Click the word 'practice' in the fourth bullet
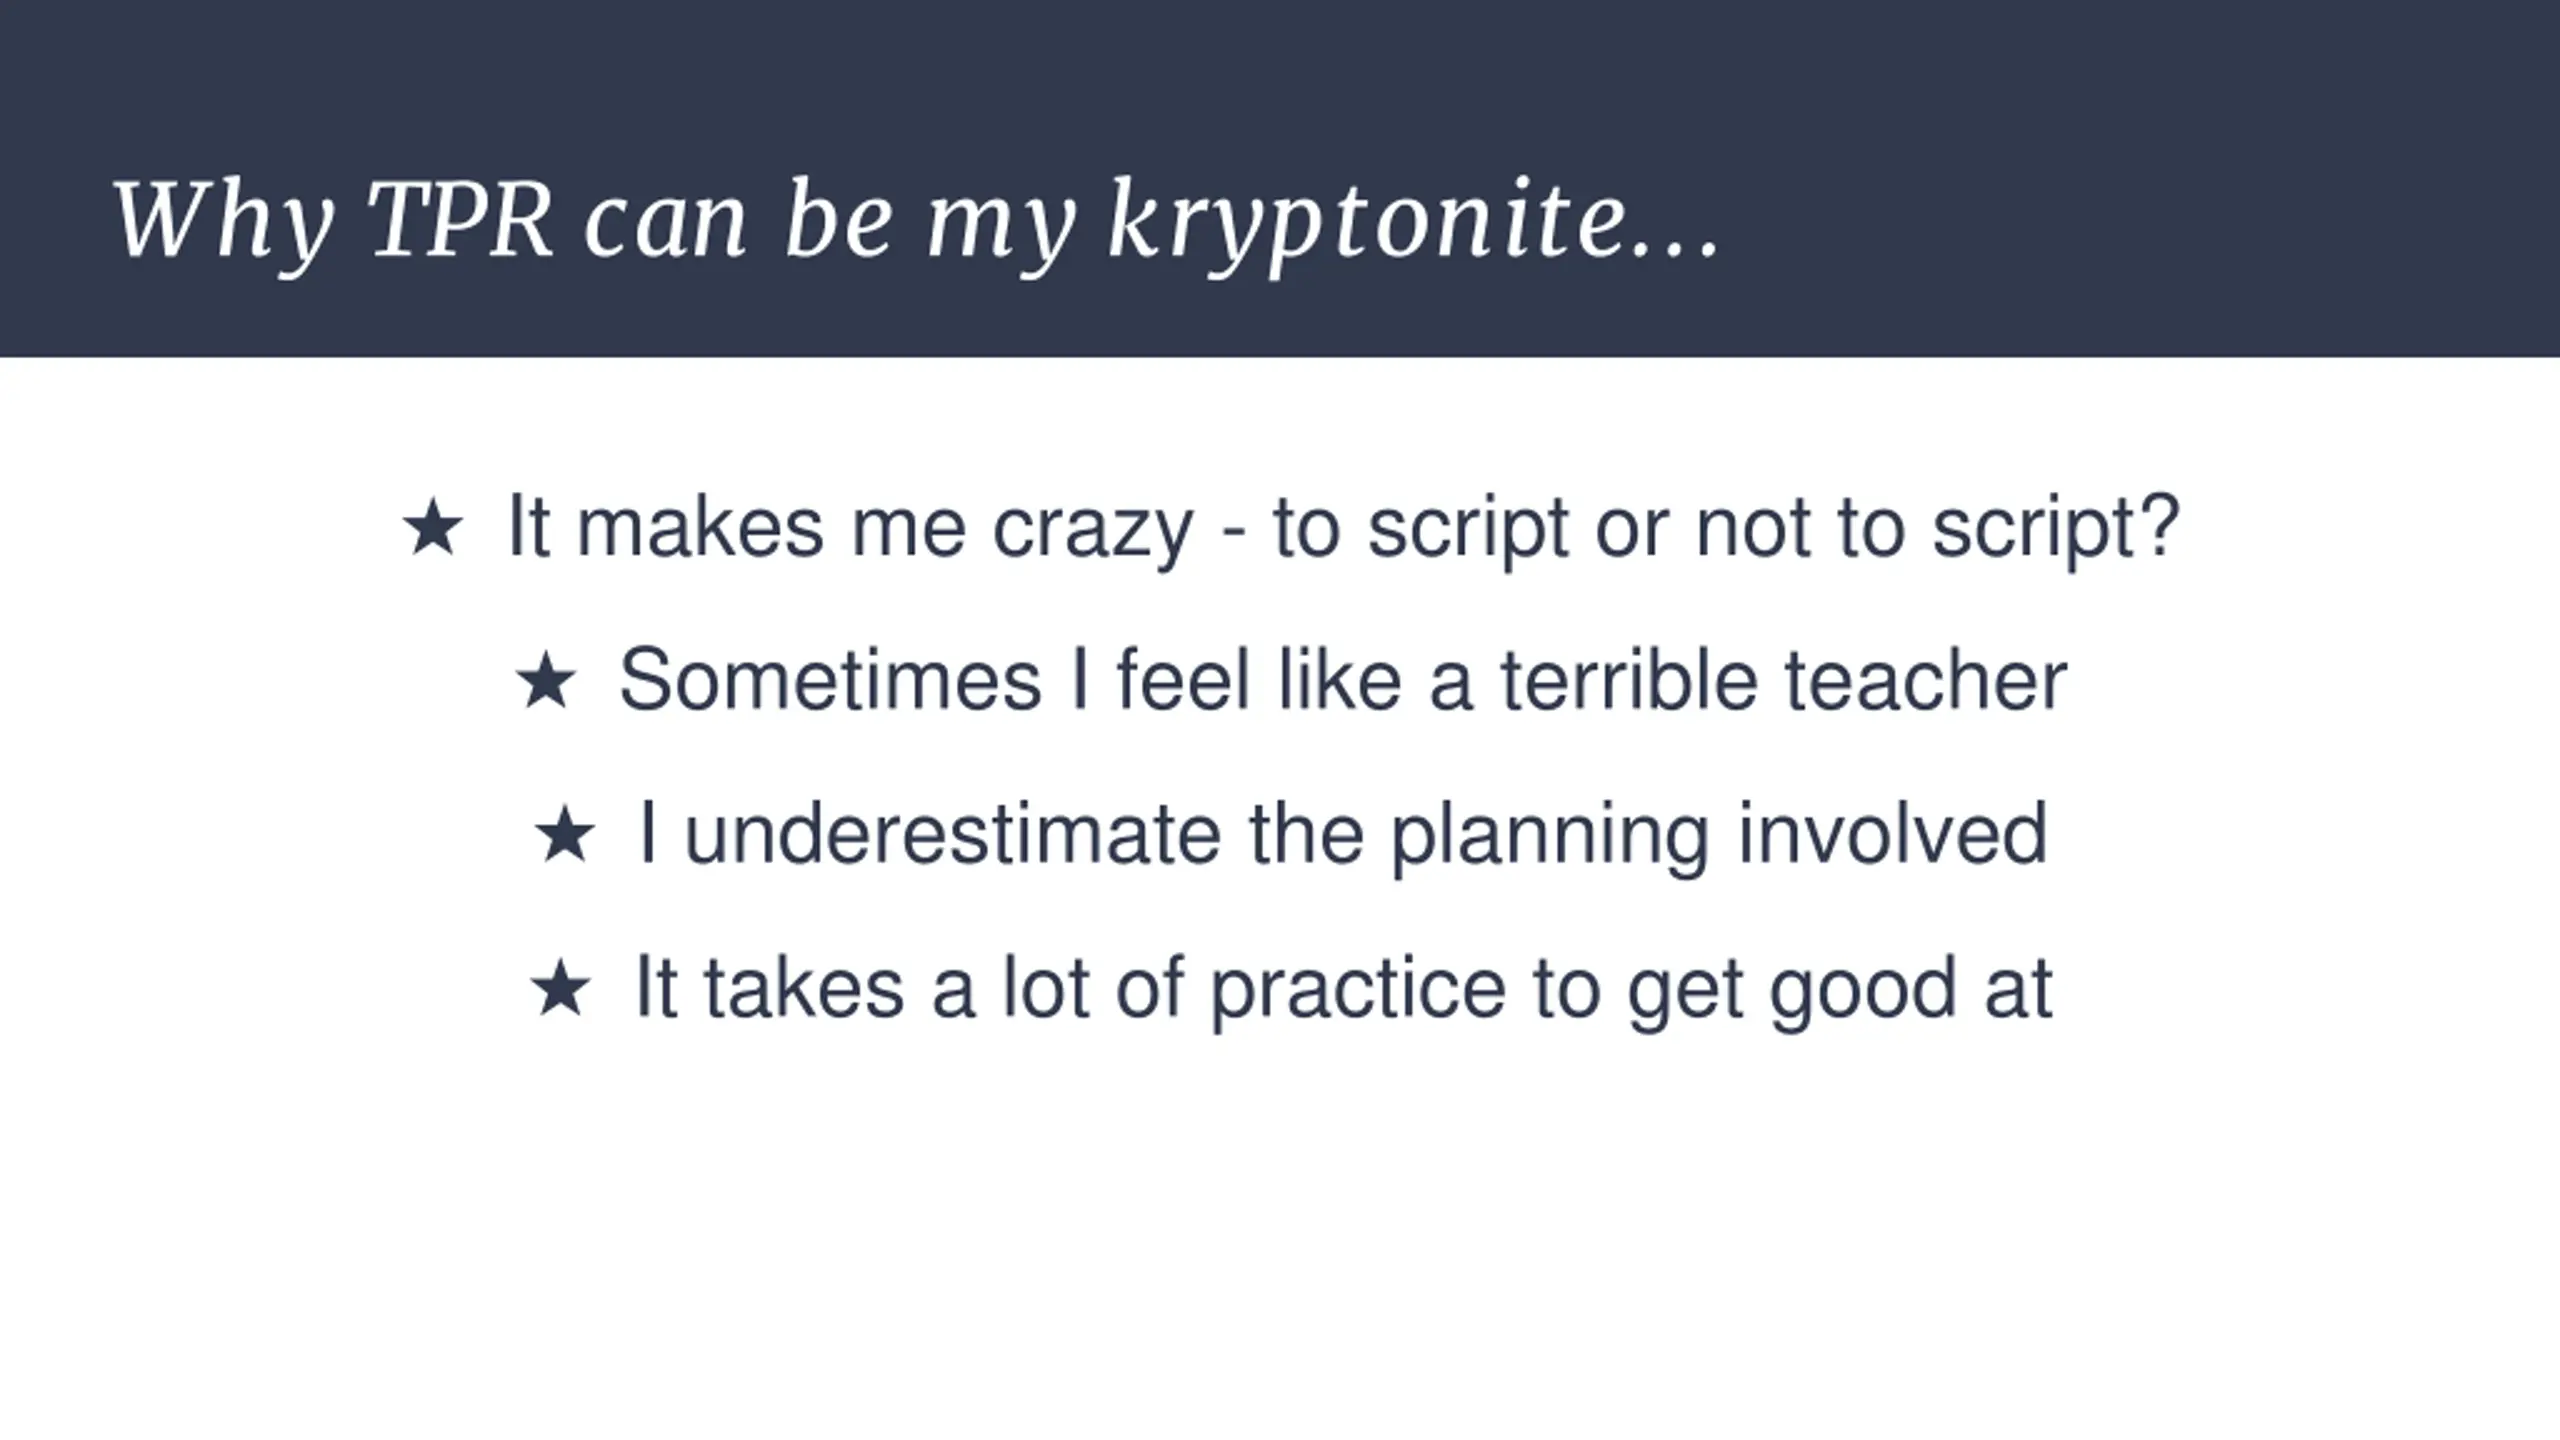The width and height of the screenshot is (2560, 1440). [x=1358, y=991]
